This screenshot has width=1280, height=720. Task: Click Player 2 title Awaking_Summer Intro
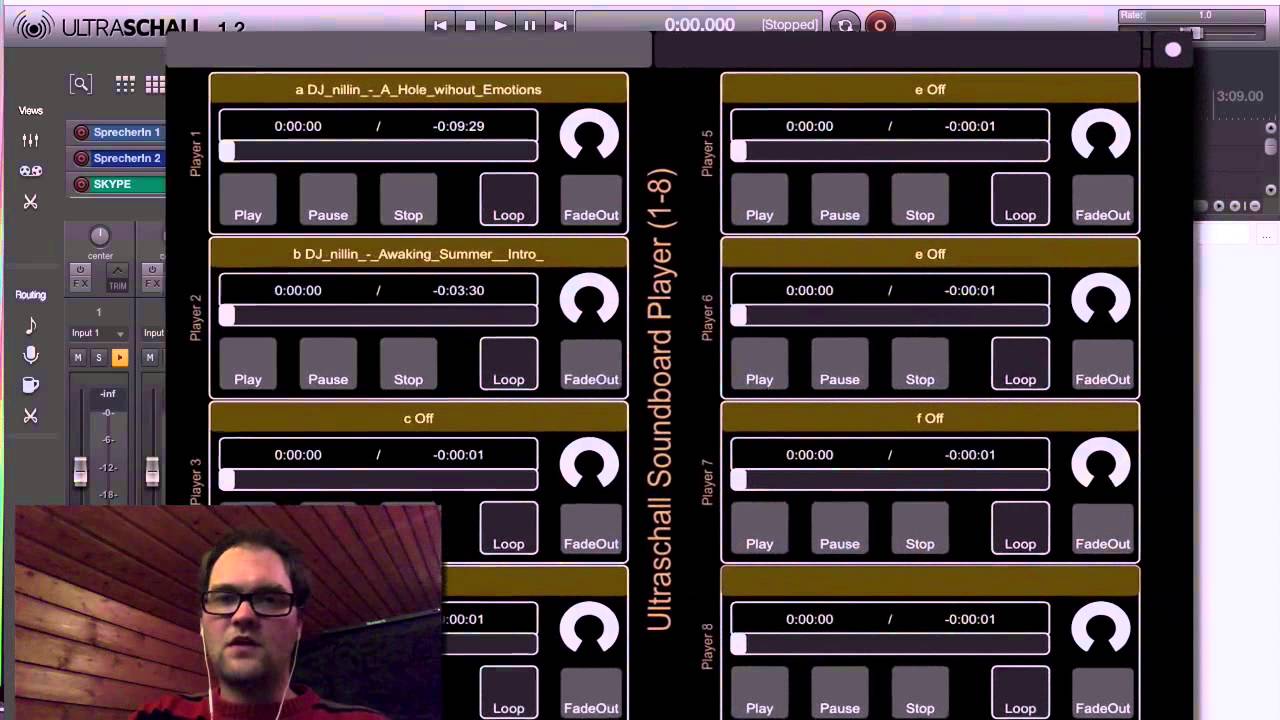[x=418, y=254]
